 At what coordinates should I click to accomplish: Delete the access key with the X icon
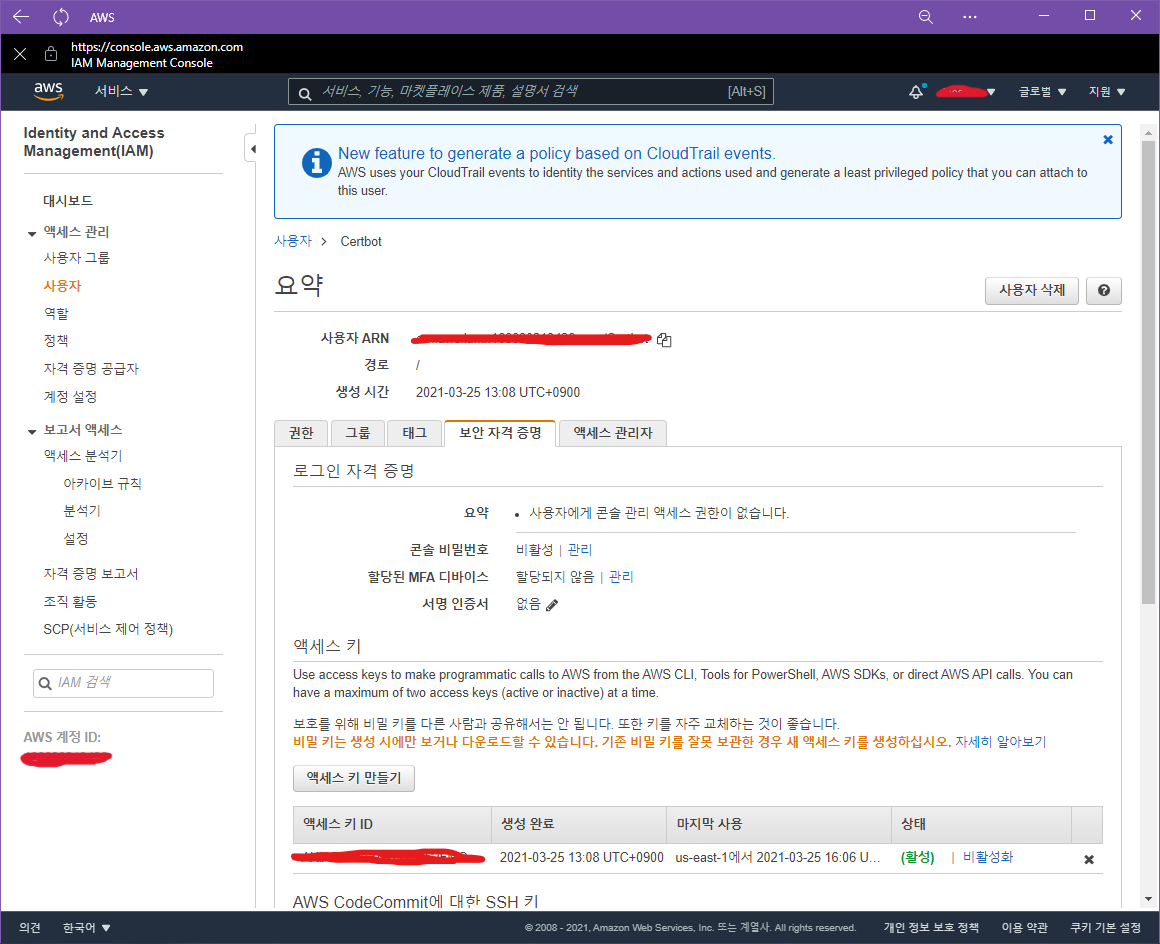[1089, 860]
